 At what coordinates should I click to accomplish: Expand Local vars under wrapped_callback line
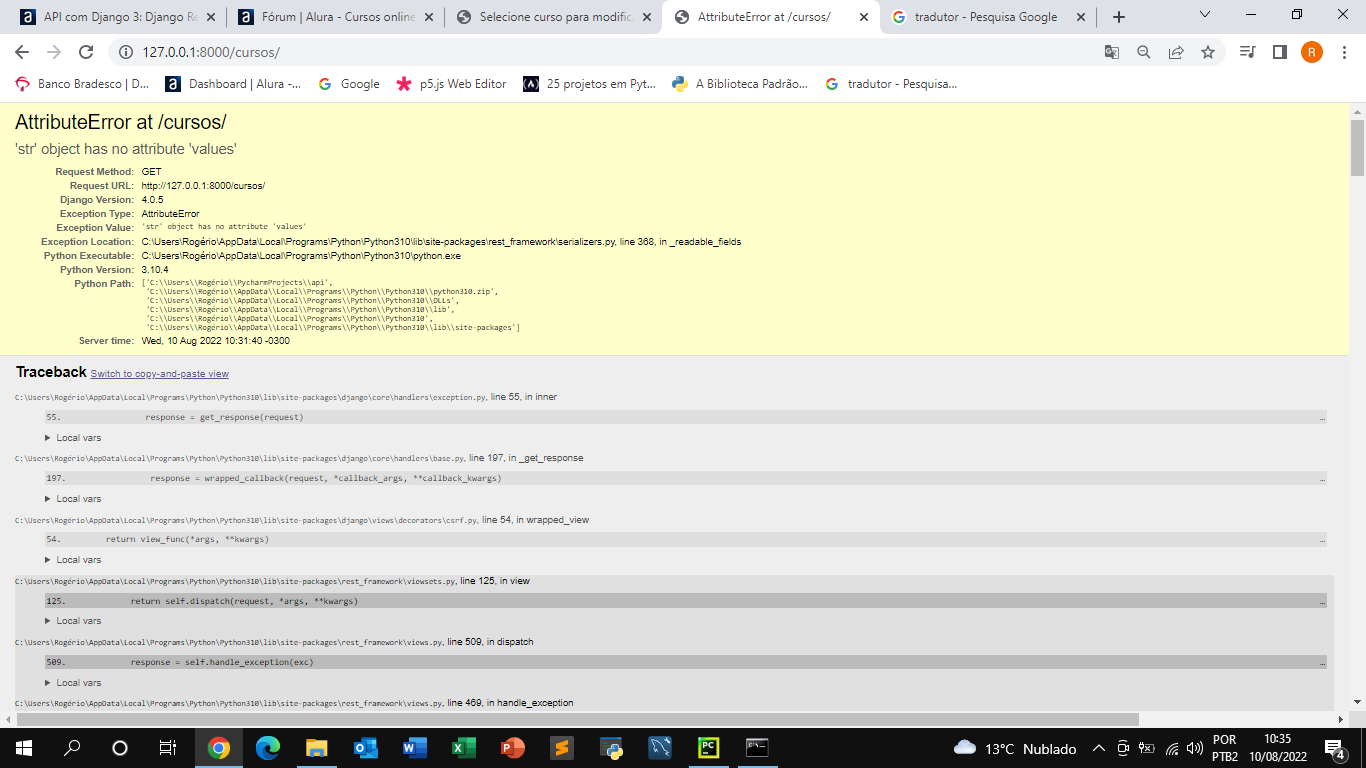73,499
